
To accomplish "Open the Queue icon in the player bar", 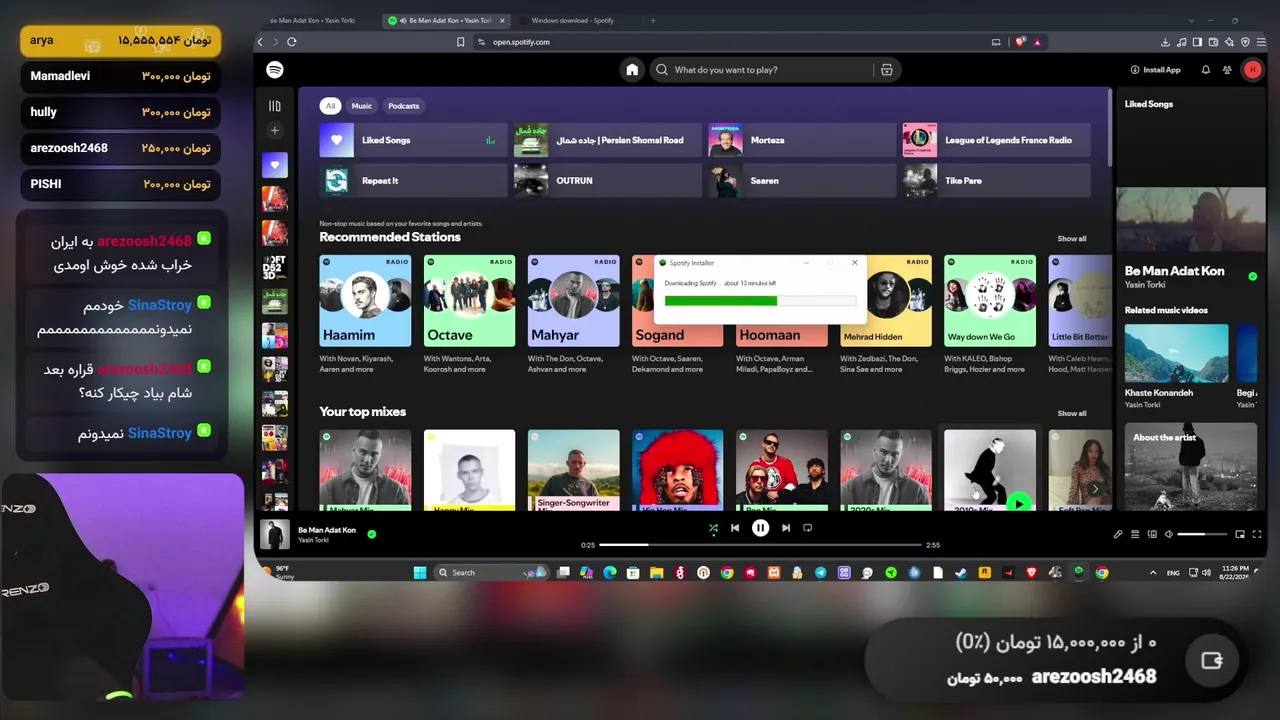I will [1135, 534].
